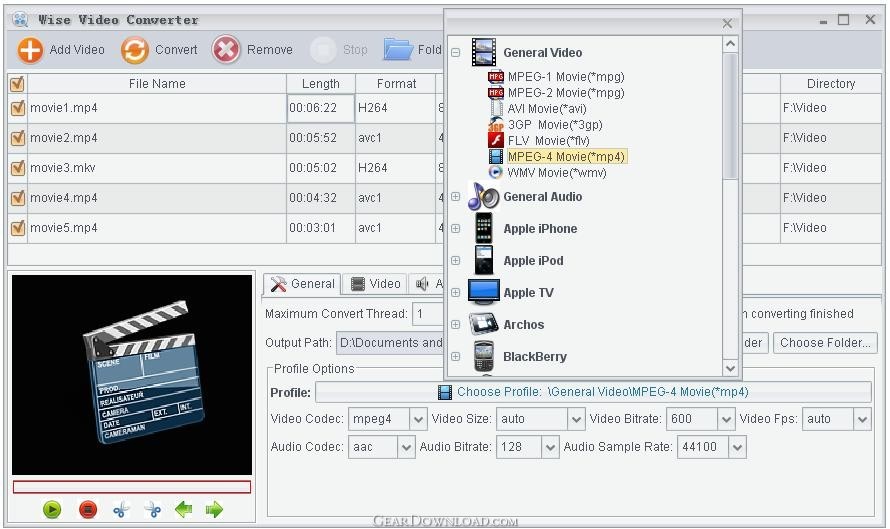Screen dimensions: 890x529
Task: Open the Video Bitrate dropdown
Action: pyautogui.click(x=726, y=419)
